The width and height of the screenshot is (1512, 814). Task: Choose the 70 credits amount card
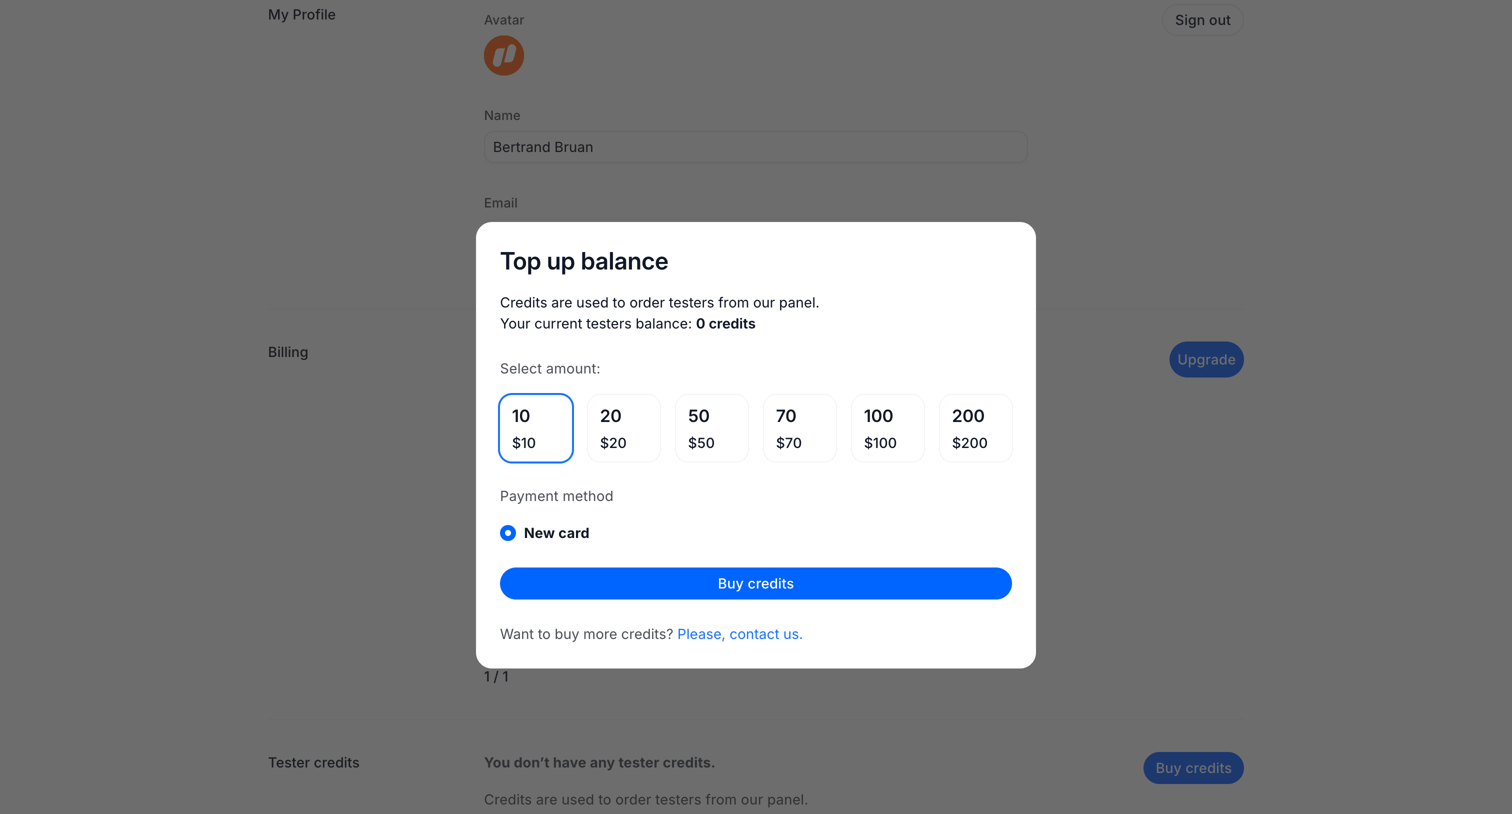800,428
